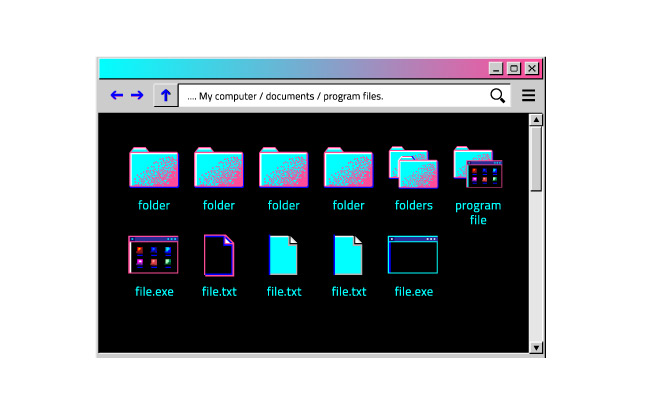The height and width of the screenshot is (397, 650).
Task: Click the scrollbar down arrow
Action: pos(536,347)
